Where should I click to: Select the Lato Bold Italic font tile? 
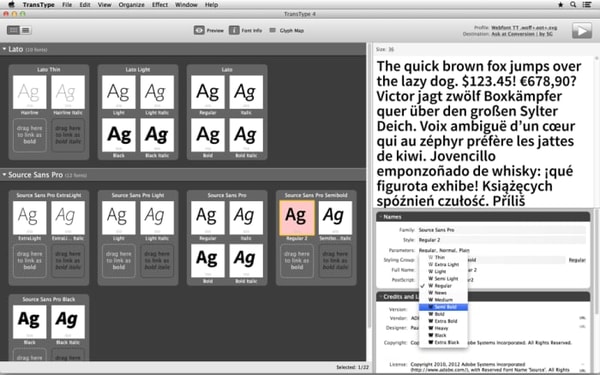(x=246, y=135)
